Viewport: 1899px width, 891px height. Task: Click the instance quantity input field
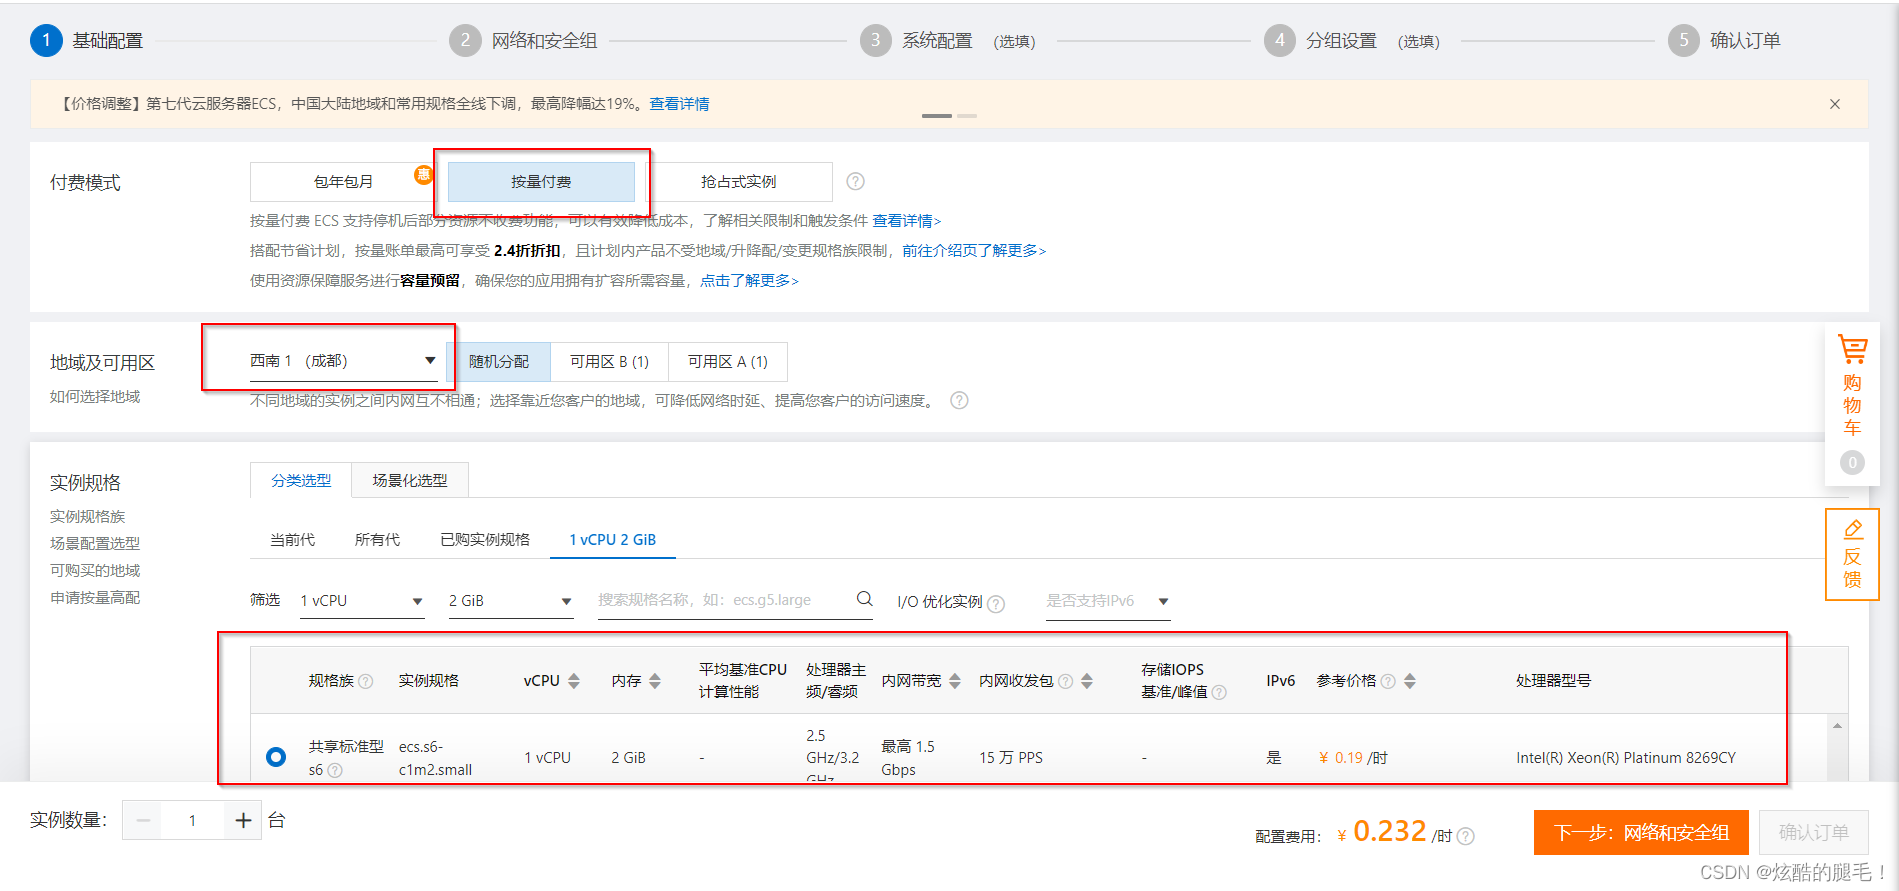(x=193, y=821)
